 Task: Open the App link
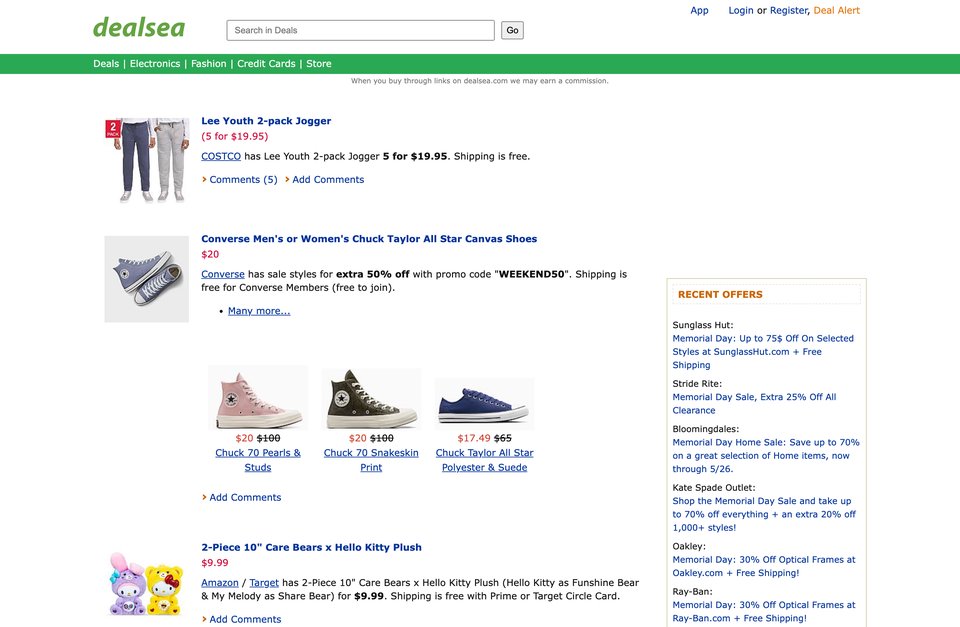tap(699, 10)
